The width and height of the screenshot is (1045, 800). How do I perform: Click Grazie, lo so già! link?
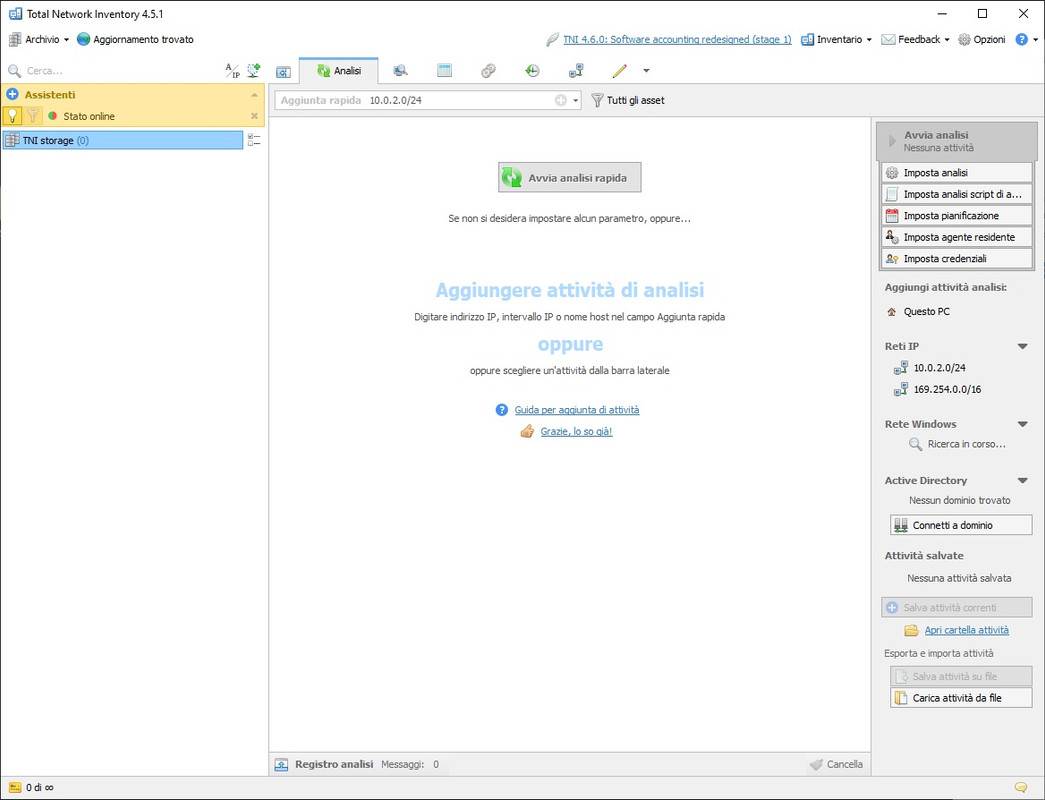click(576, 431)
